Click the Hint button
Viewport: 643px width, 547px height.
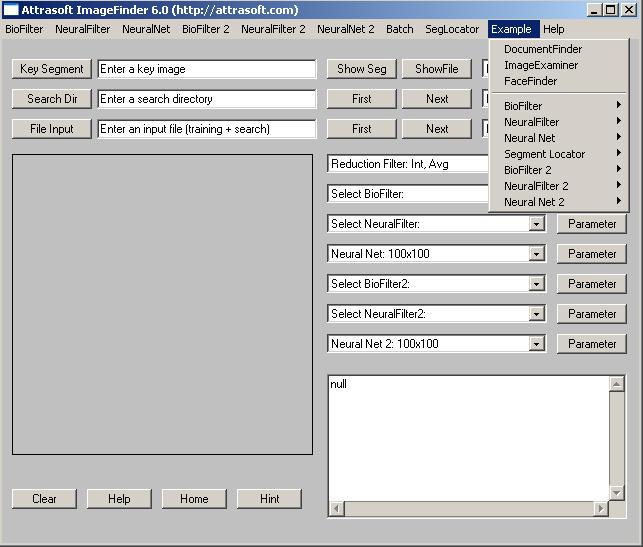(269, 499)
